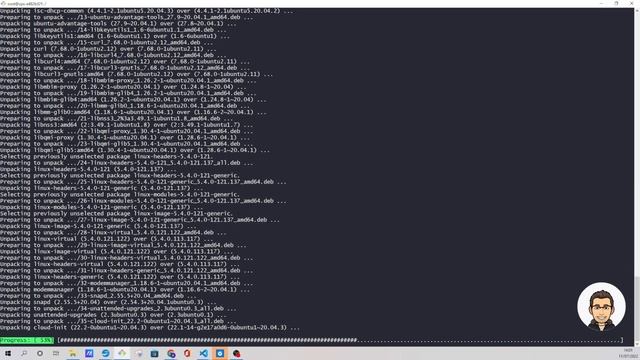Click line Unpacking libmm-glib0:amd64
This screenshot has height=360, width=640.
pos(133,112)
